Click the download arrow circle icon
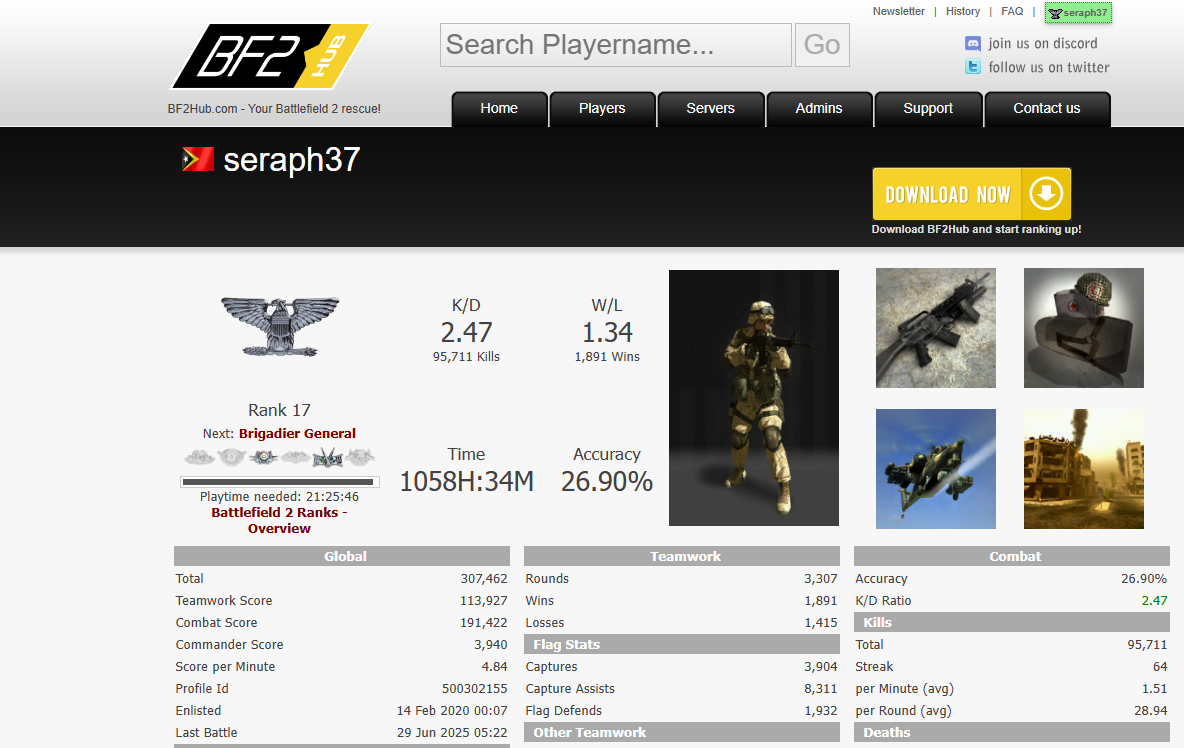Image resolution: width=1184 pixels, height=748 pixels. [1046, 194]
